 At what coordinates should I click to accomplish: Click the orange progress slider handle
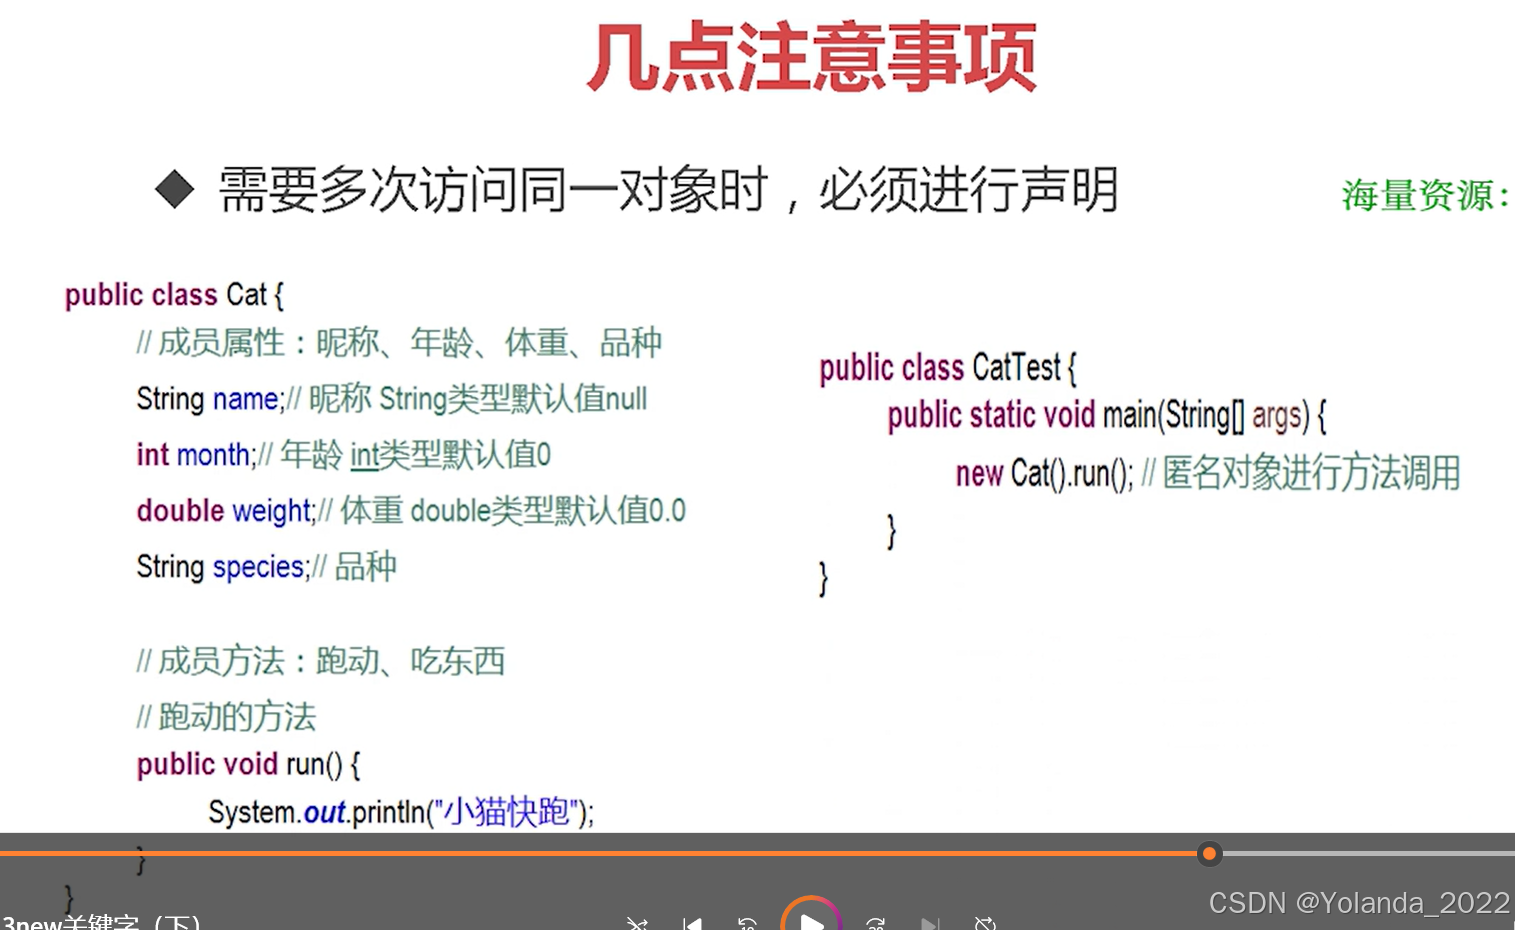tap(1209, 853)
